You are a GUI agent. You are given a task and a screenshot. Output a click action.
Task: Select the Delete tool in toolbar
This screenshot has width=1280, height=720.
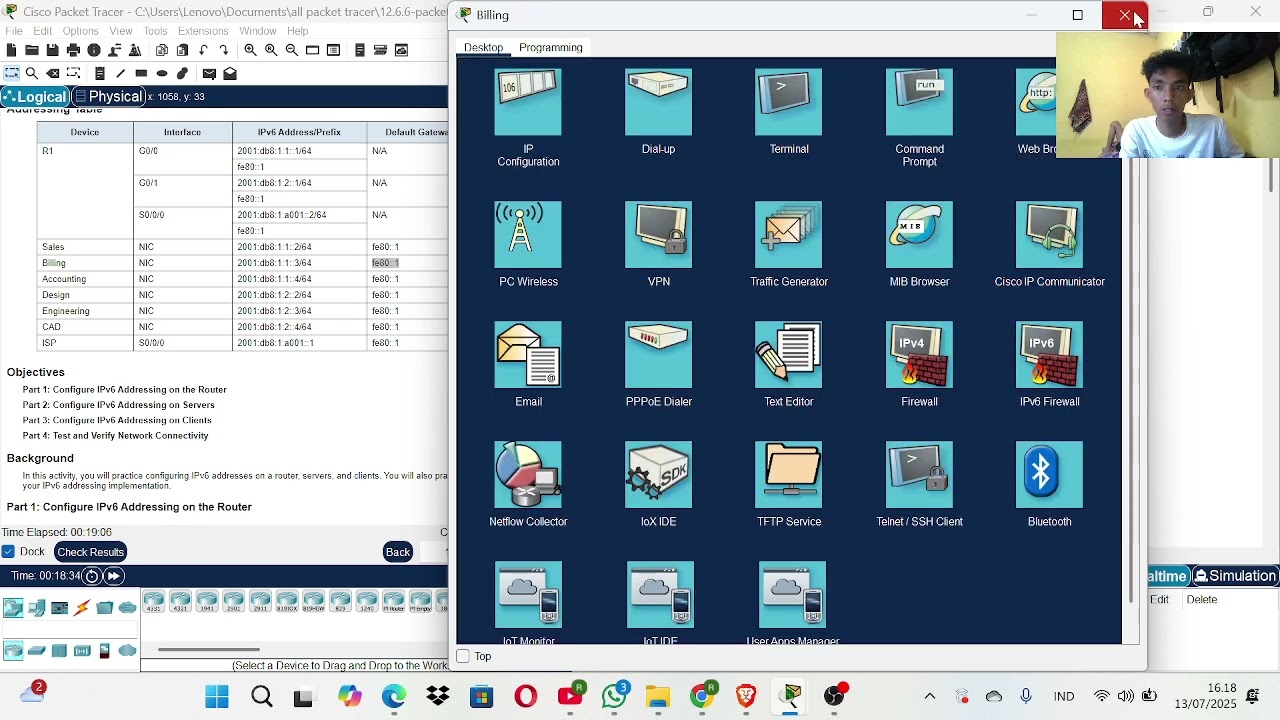(x=53, y=73)
